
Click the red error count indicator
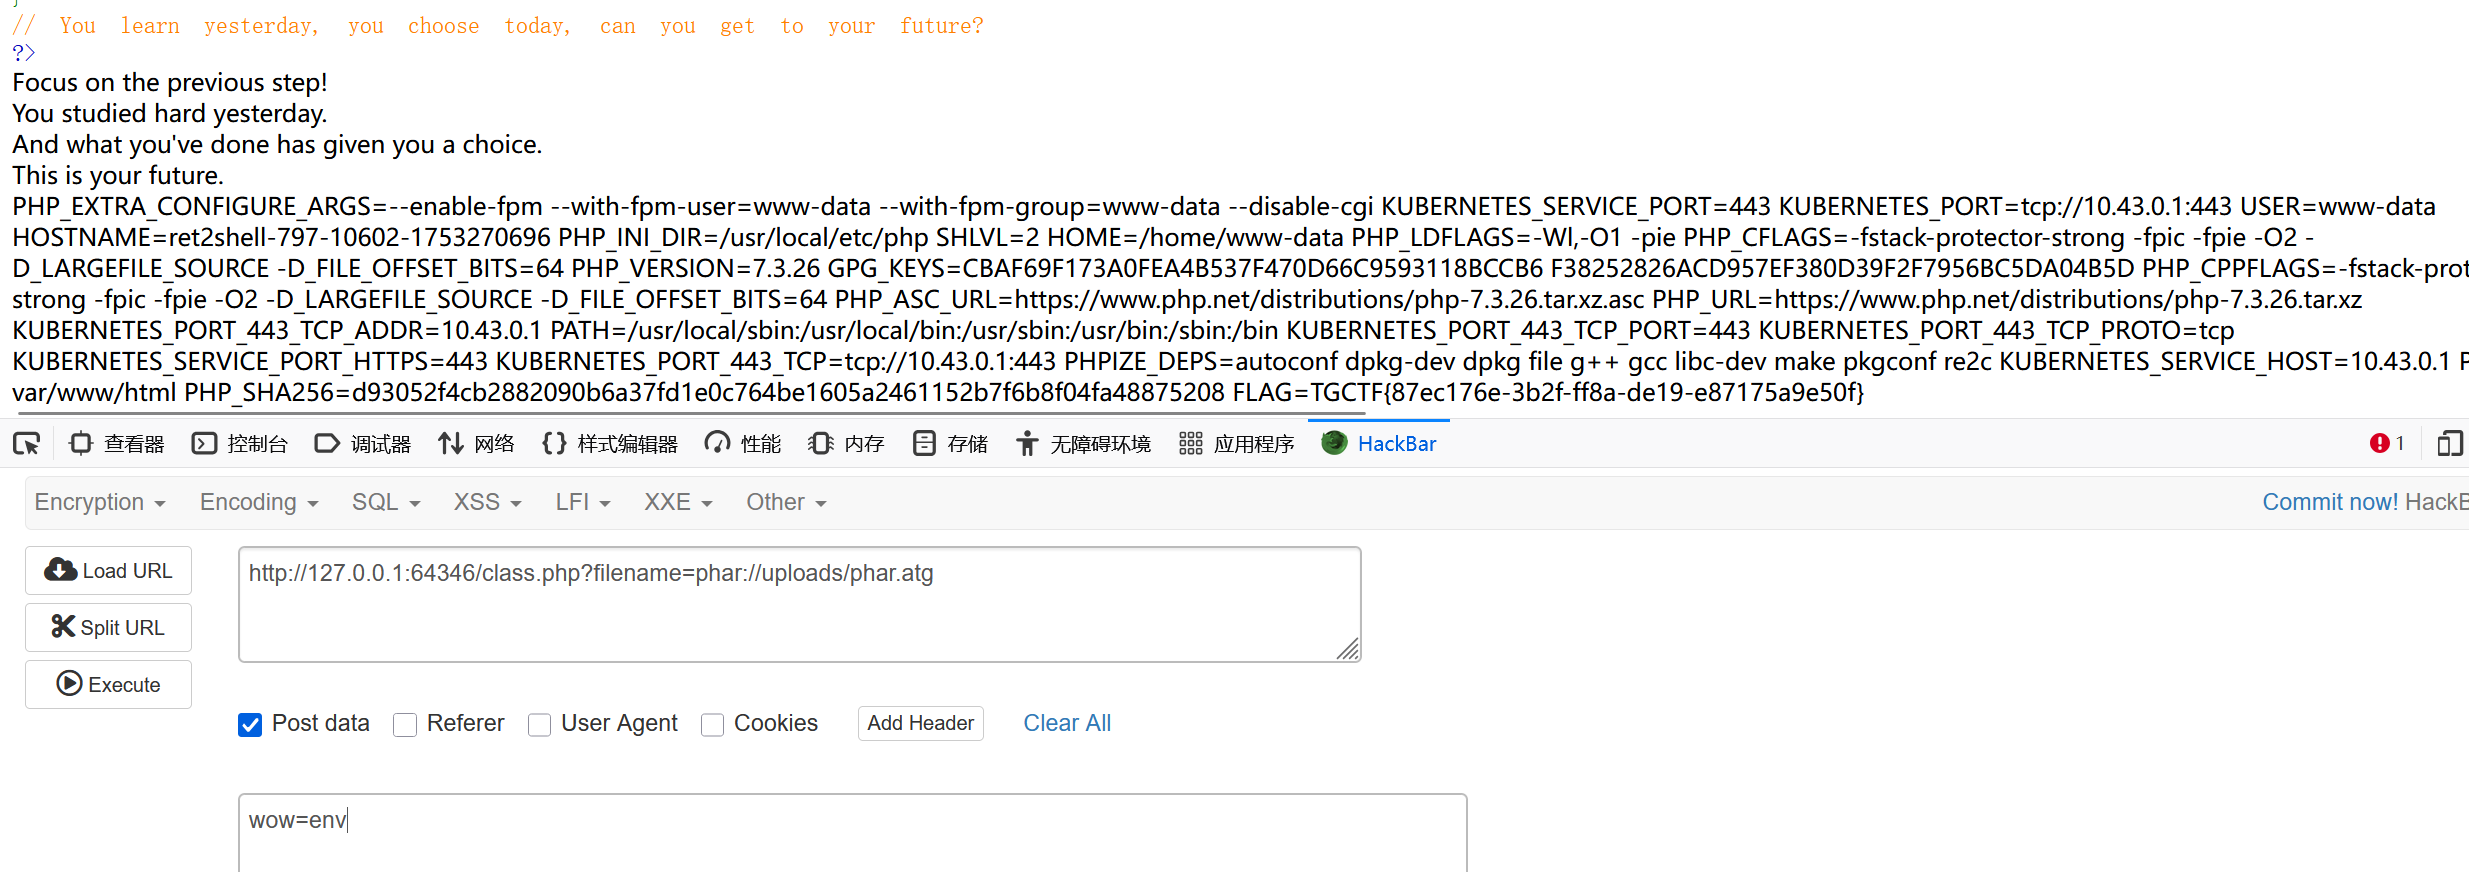tap(2387, 443)
